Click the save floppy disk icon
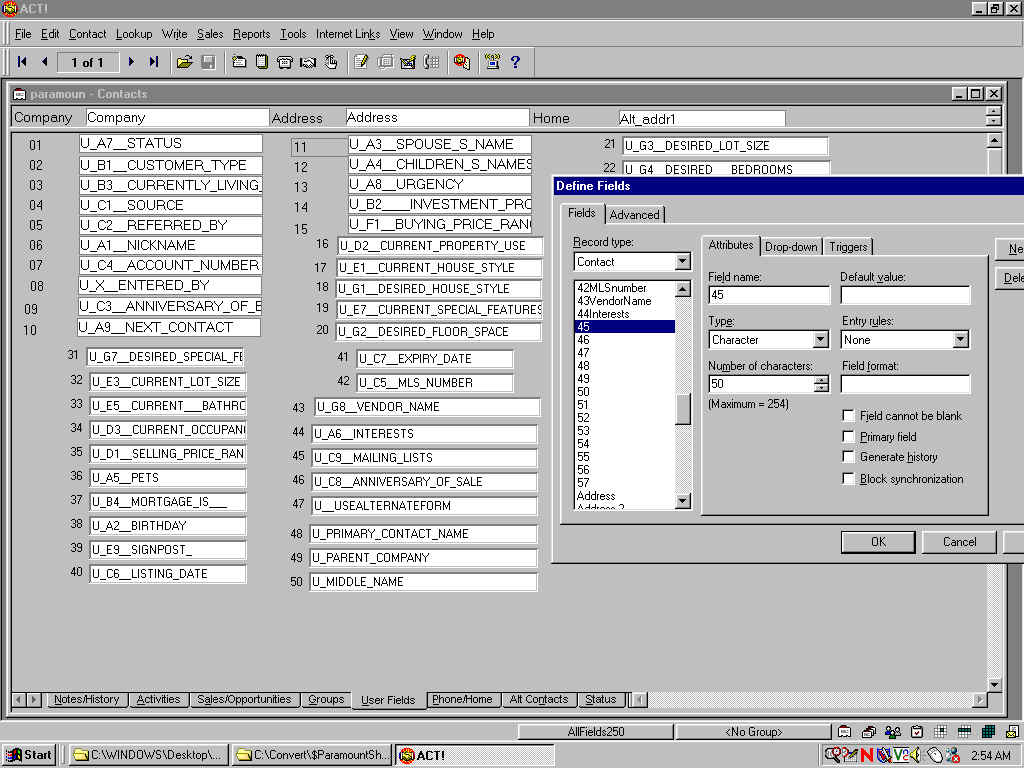The image size is (1024, 768). pos(208,62)
